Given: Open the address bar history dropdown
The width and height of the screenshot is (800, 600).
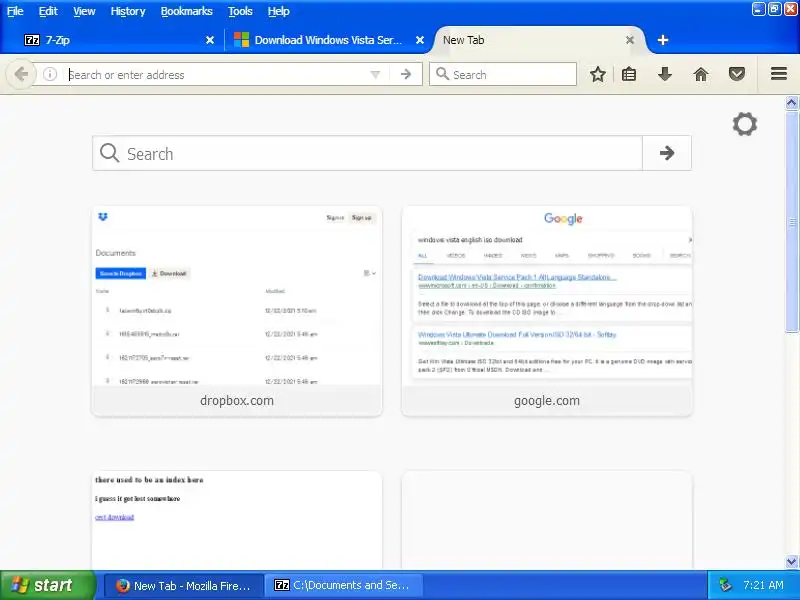Looking at the screenshot, I should (376, 75).
